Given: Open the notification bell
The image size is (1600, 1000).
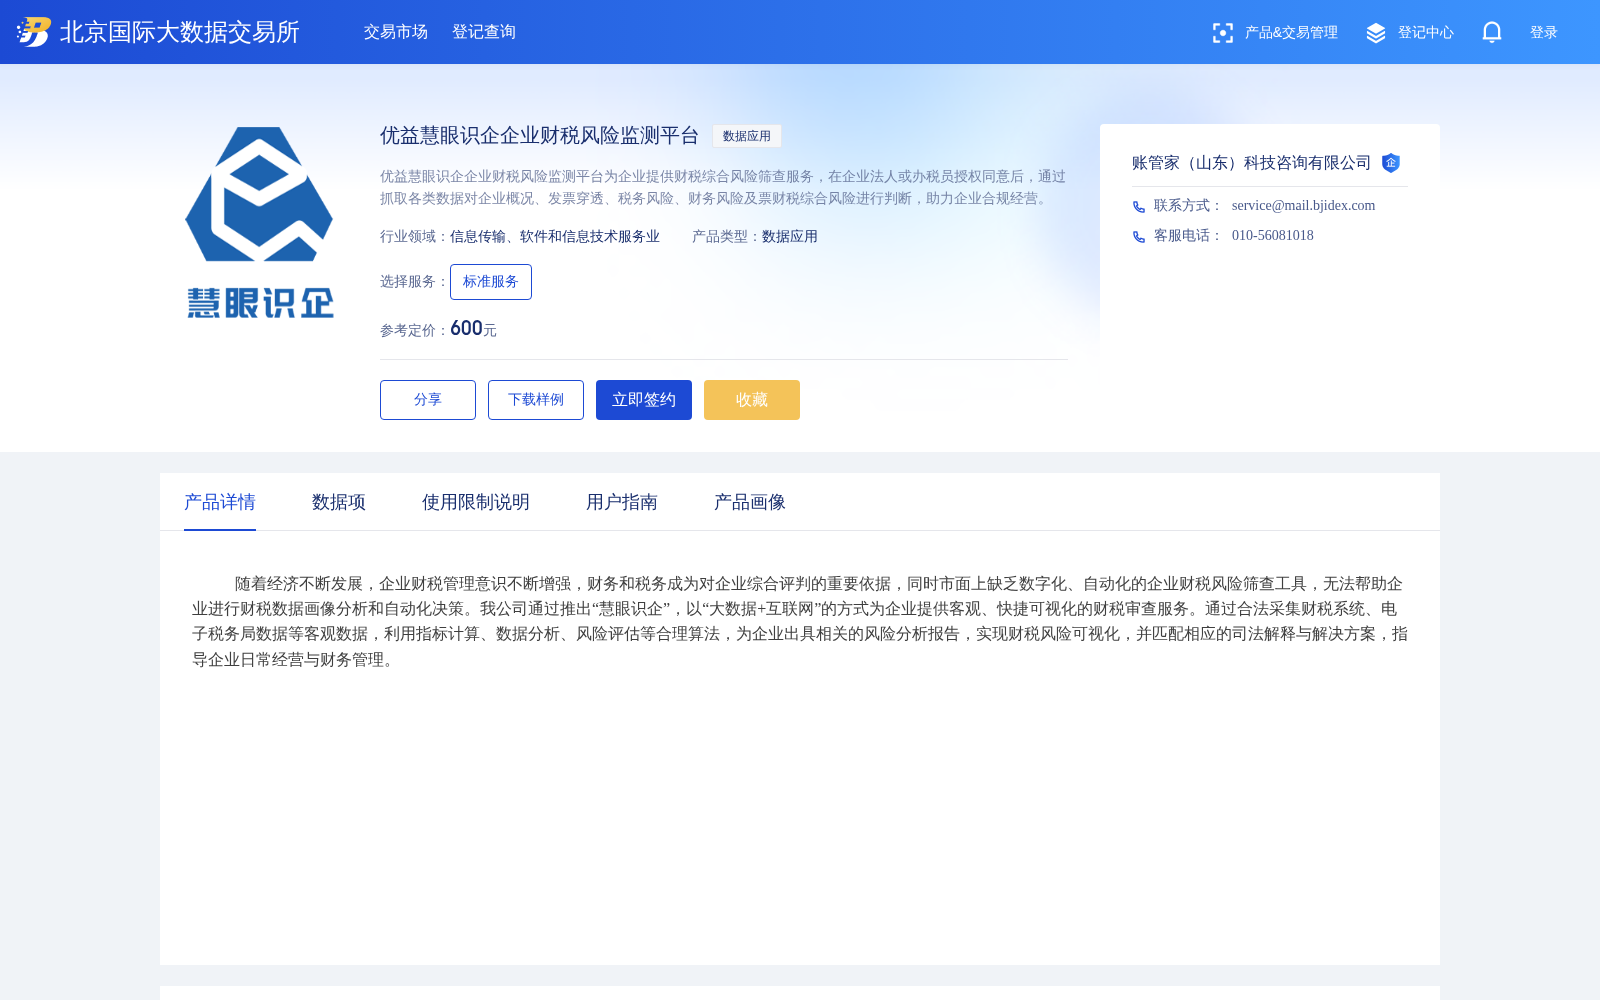Looking at the screenshot, I should click(1492, 32).
